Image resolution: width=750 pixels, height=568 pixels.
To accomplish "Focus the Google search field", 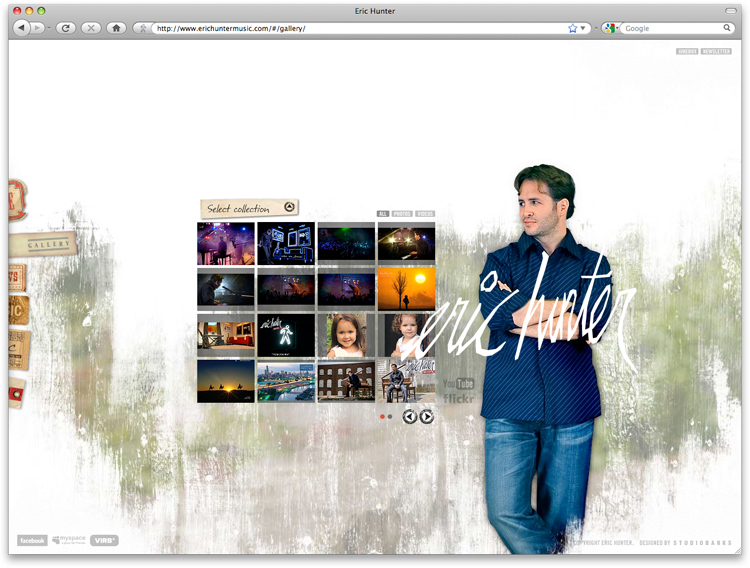I will click(x=672, y=28).
